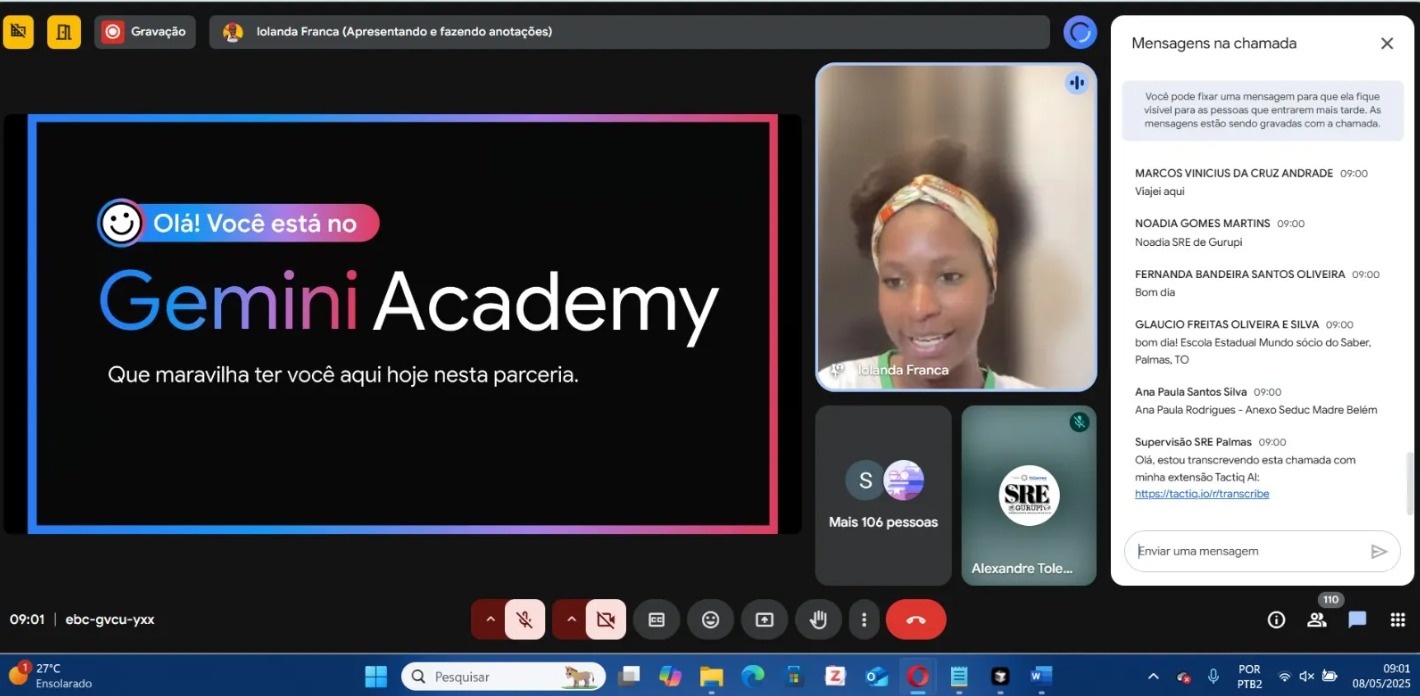Toggle the camera off button
This screenshot has height=696, width=1420.
click(x=606, y=620)
